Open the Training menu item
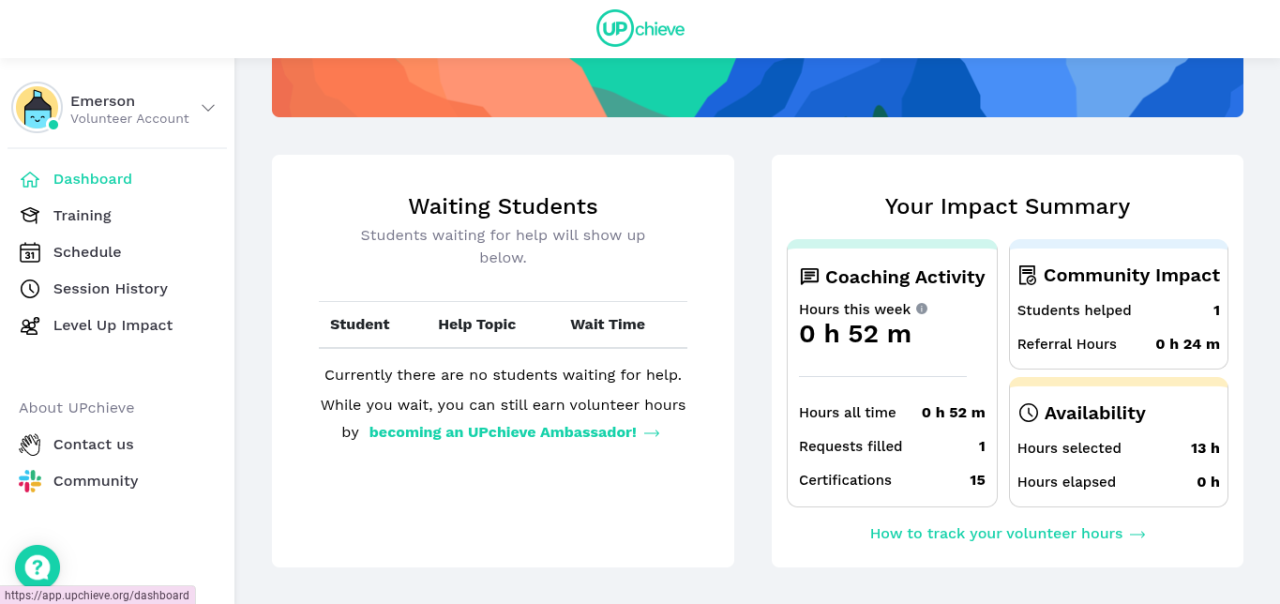This screenshot has height=604, width=1280. point(82,216)
